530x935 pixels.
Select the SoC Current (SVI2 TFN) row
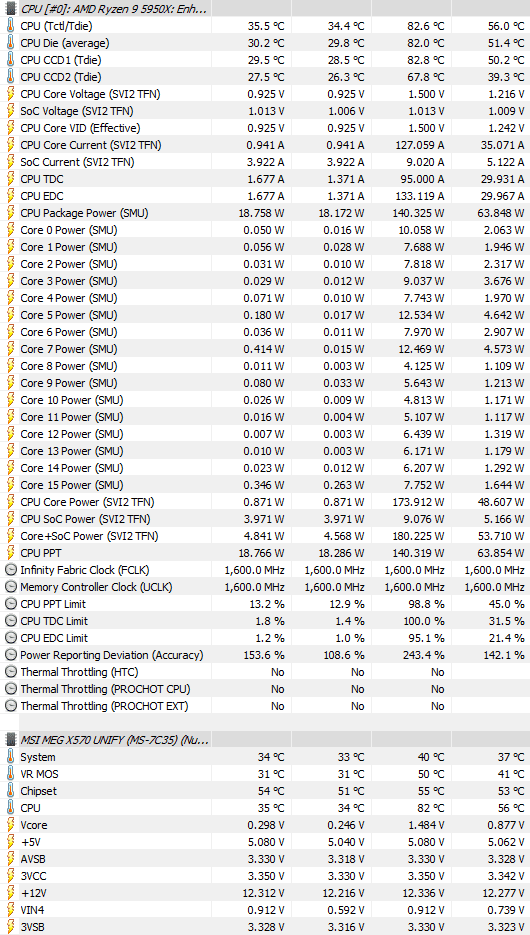[x=265, y=162]
